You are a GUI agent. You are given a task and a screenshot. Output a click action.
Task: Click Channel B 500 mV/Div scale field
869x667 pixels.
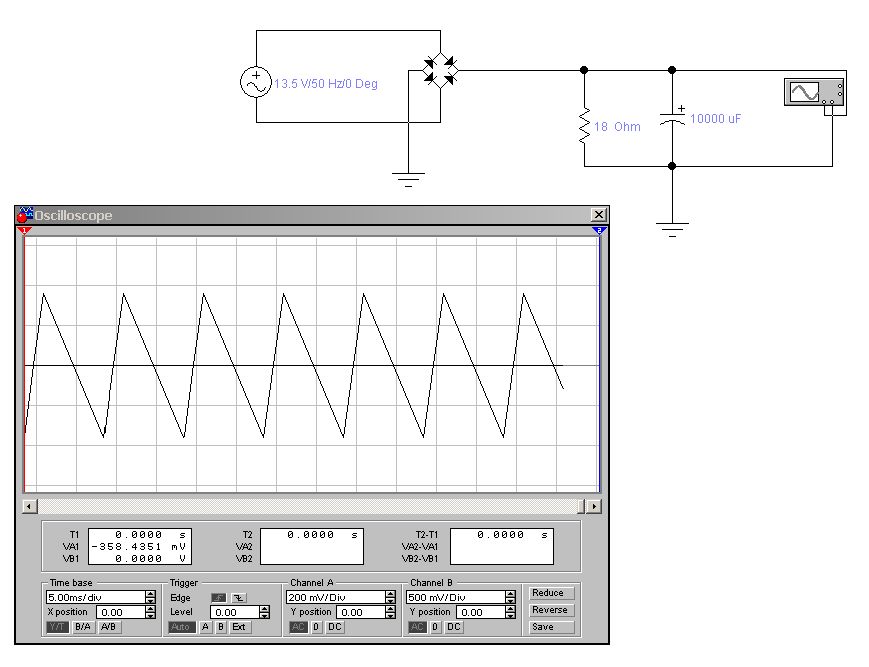click(456, 597)
